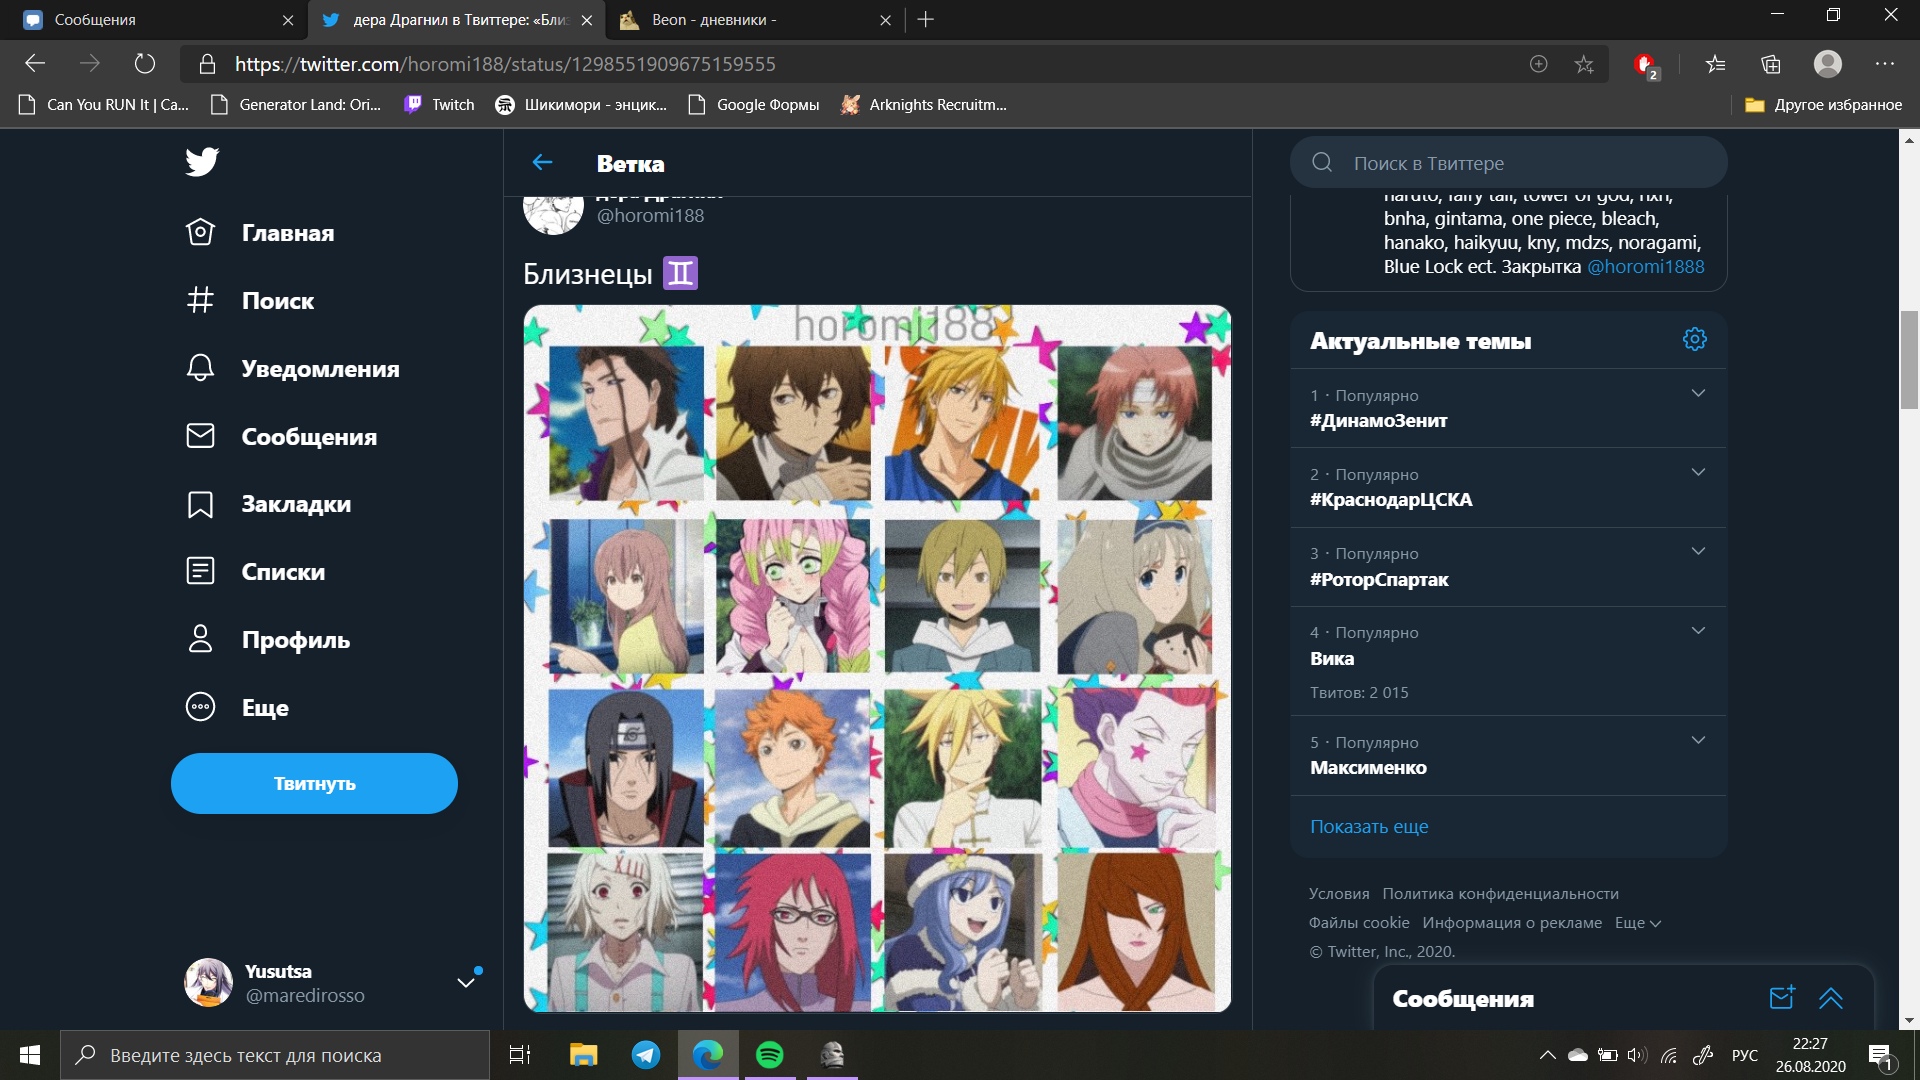The width and height of the screenshot is (1920, 1080).
Task: Click the address bar URL
Action: click(x=505, y=64)
